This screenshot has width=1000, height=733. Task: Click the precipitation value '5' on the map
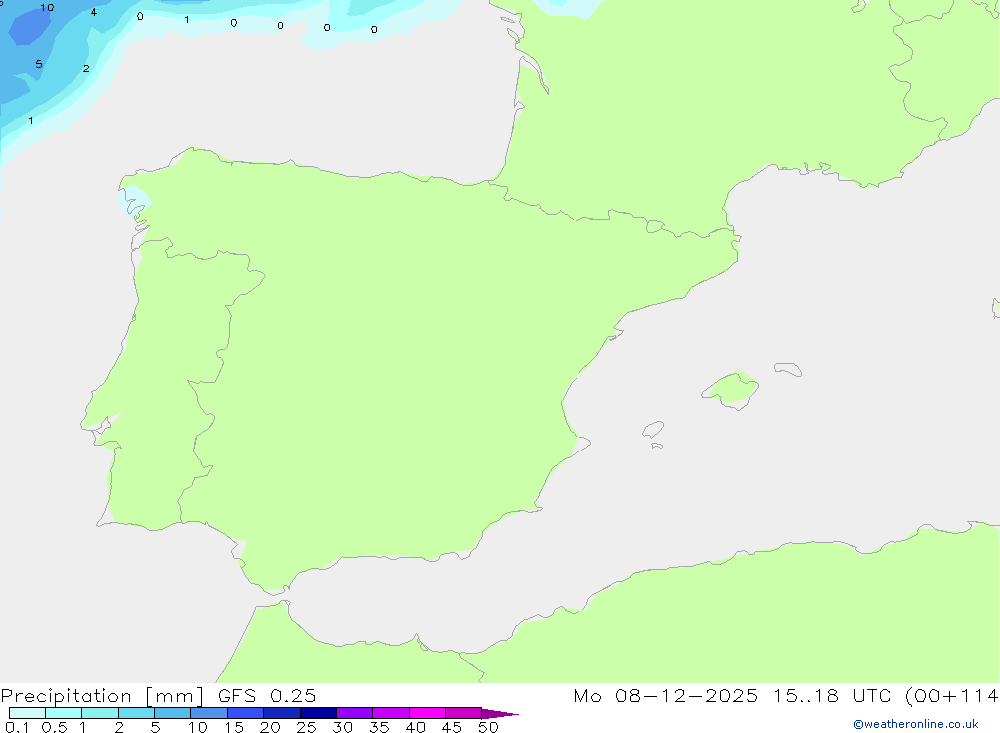tap(39, 64)
